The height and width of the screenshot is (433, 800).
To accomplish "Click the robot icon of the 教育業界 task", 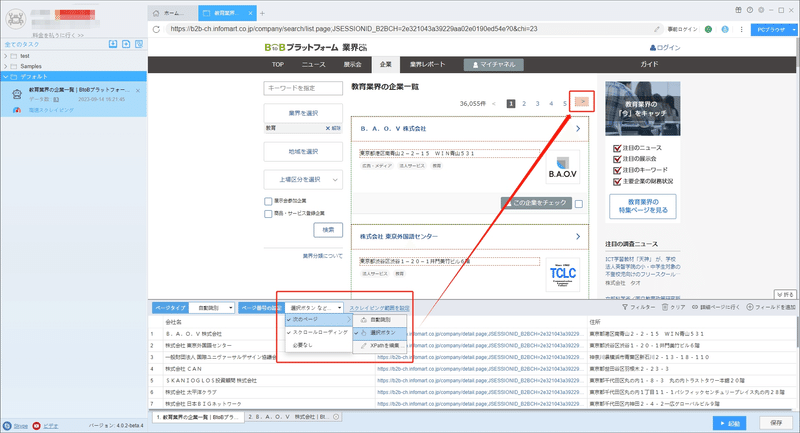I will (x=17, y=94).
